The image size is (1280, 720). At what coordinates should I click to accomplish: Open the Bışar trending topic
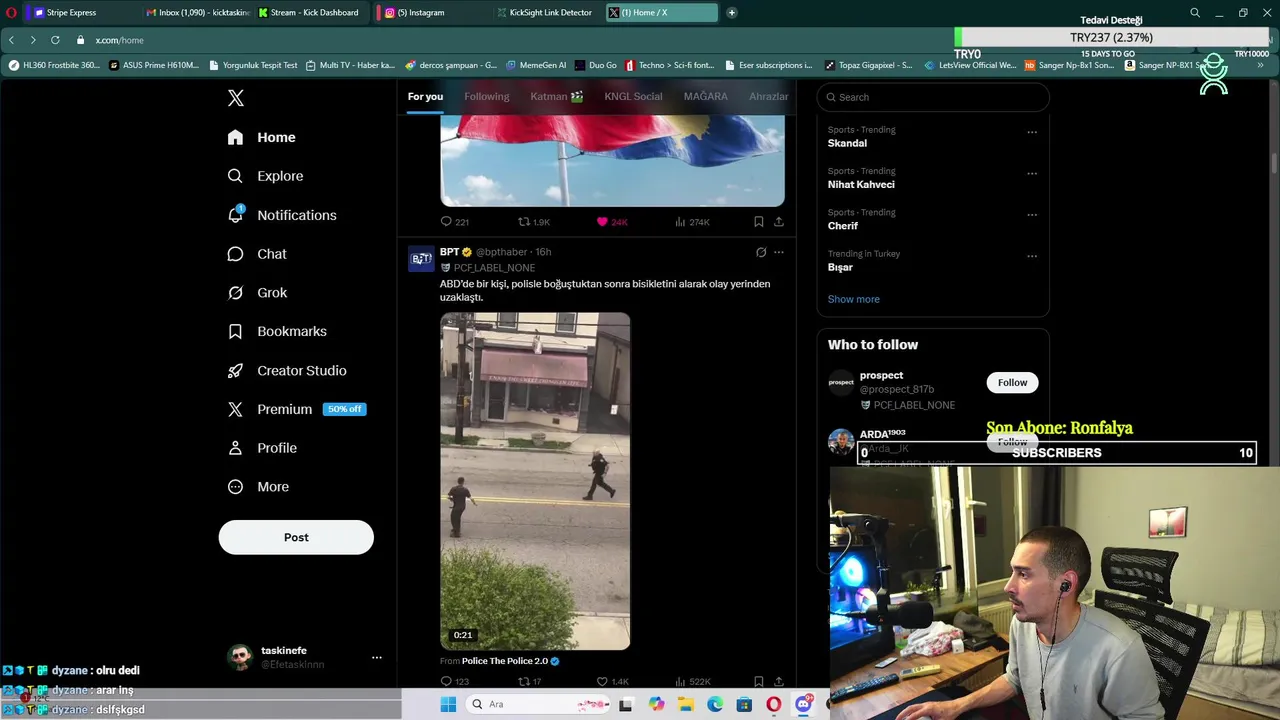[840, 267]
